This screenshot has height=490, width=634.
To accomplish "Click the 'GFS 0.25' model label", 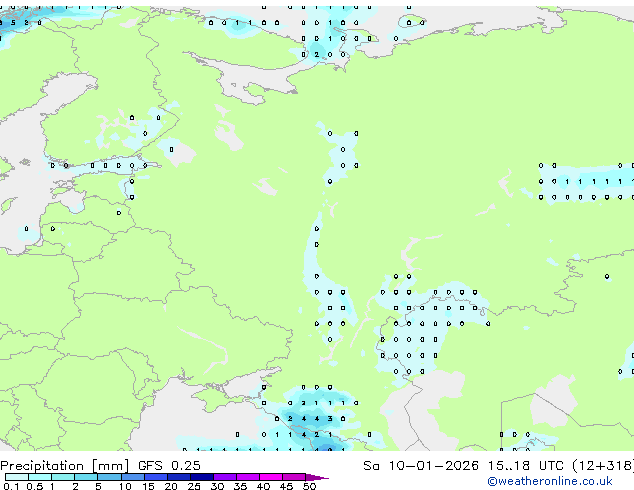I will 169,466.
